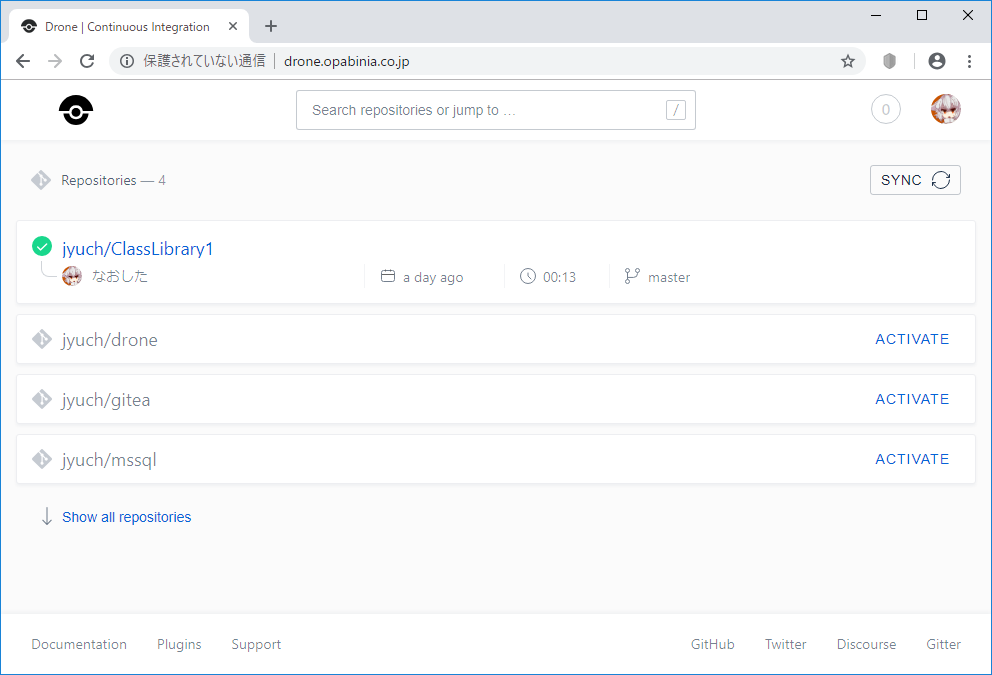Open GitHub footer link
This screenshot has height=675, width=992.
[712, 644]
